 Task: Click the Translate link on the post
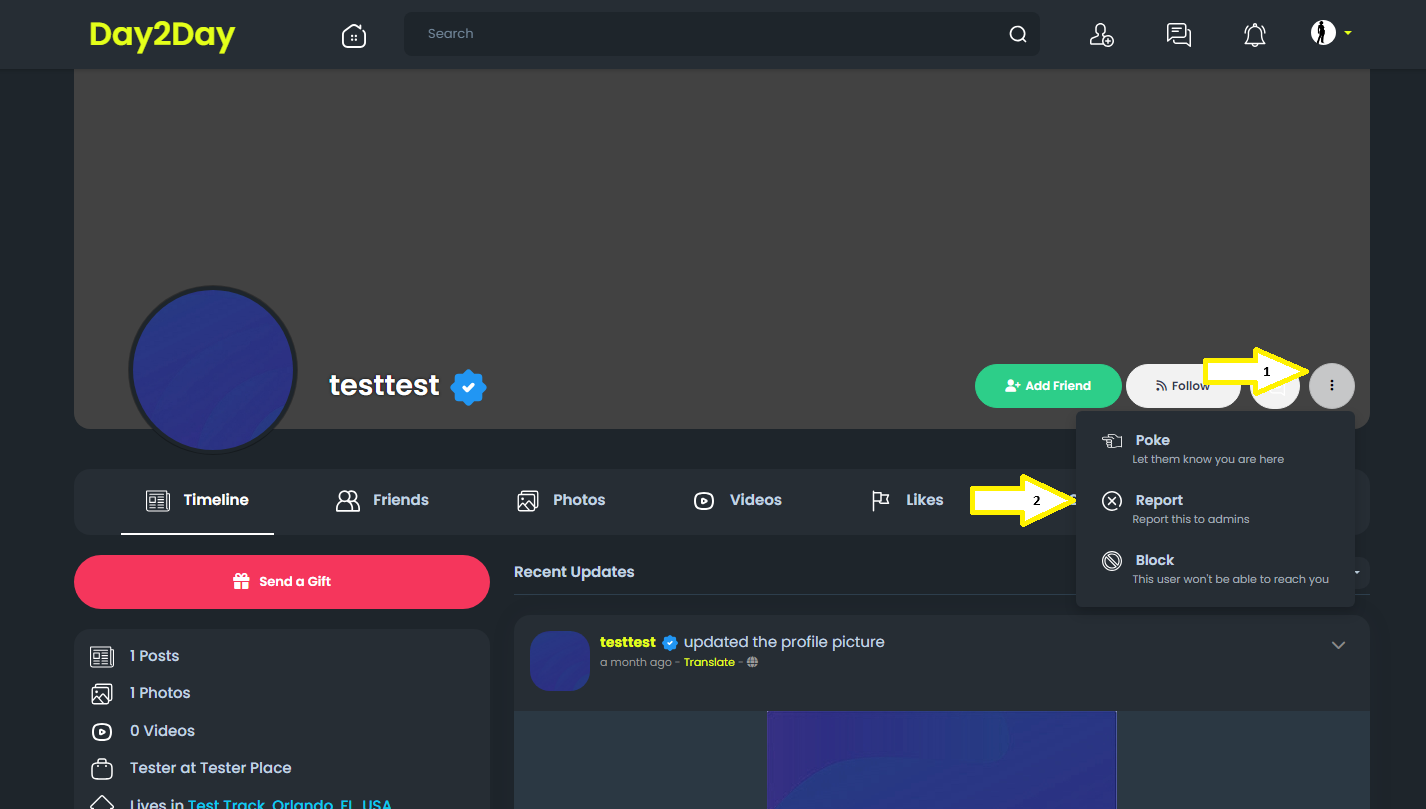pyautogui.click(x=709, y=662)
